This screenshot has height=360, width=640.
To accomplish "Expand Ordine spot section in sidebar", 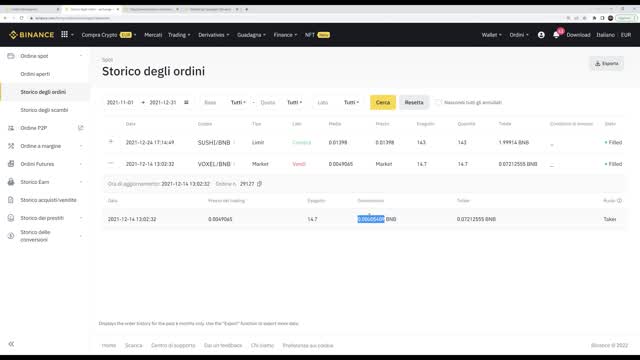I will pyautogui.click(x=81, y=56).
